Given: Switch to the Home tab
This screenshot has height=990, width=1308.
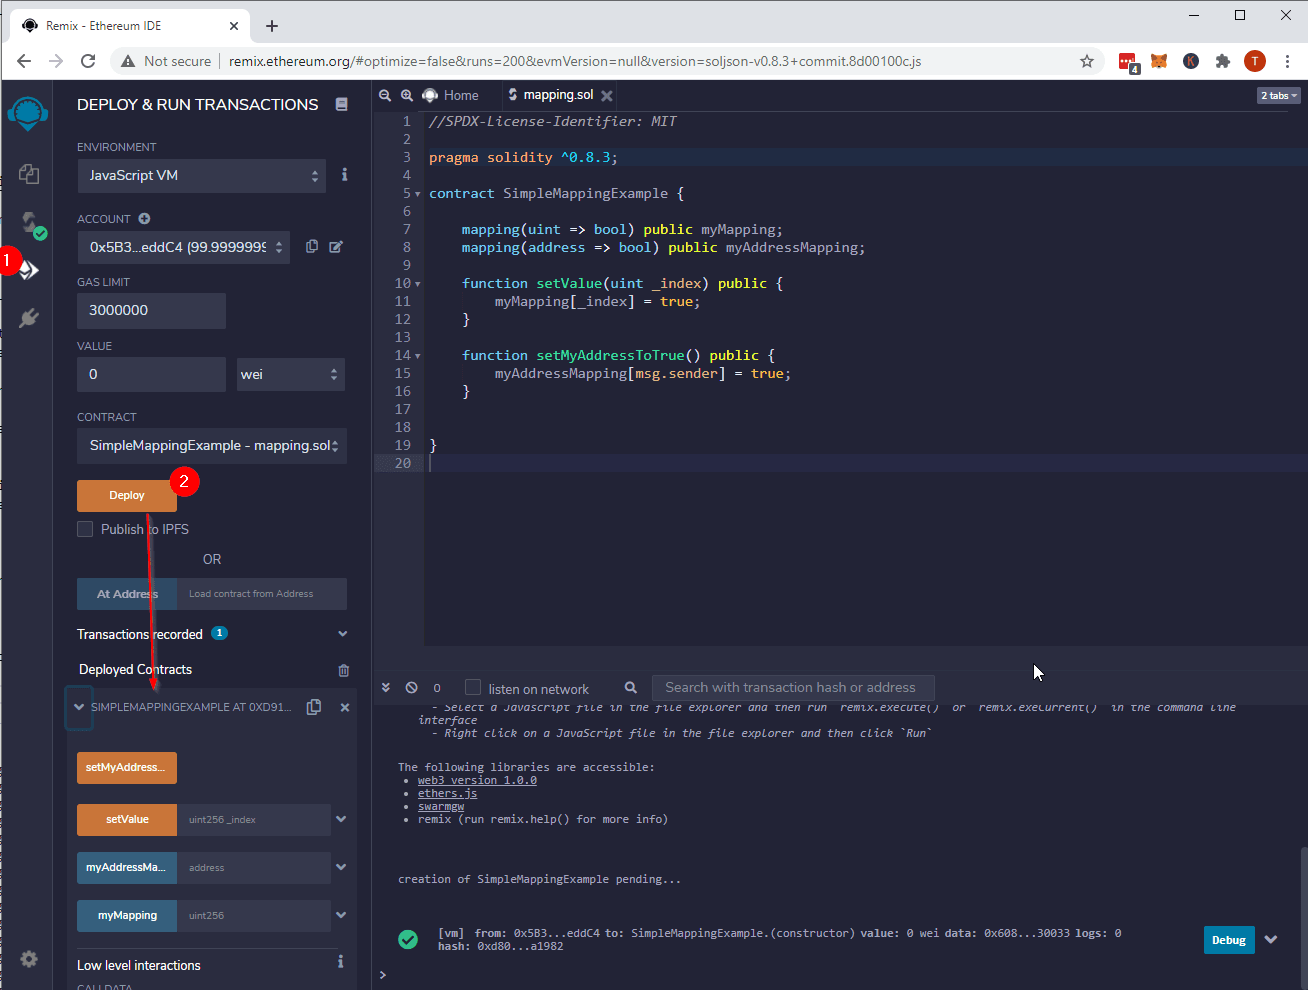Looking at the screenshot, I should (x=451, y=95).
